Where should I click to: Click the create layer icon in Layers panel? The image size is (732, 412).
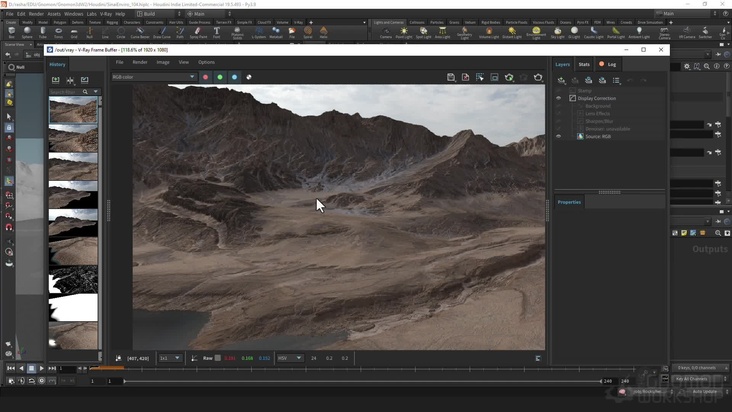[x=562, y=80]
